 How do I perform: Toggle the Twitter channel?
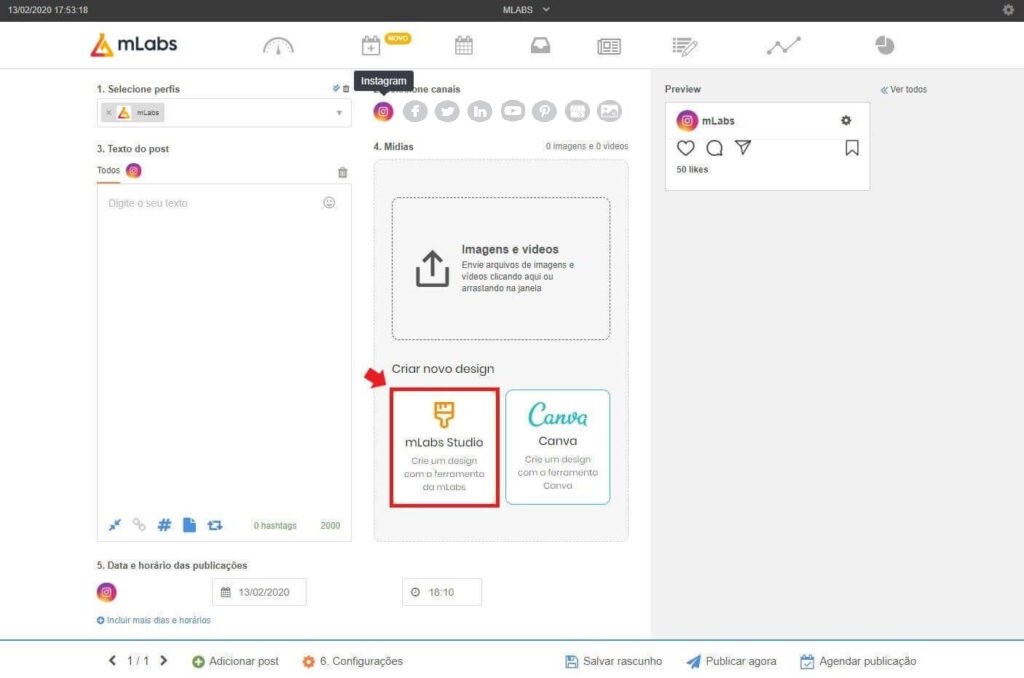(x=447, y=112)
